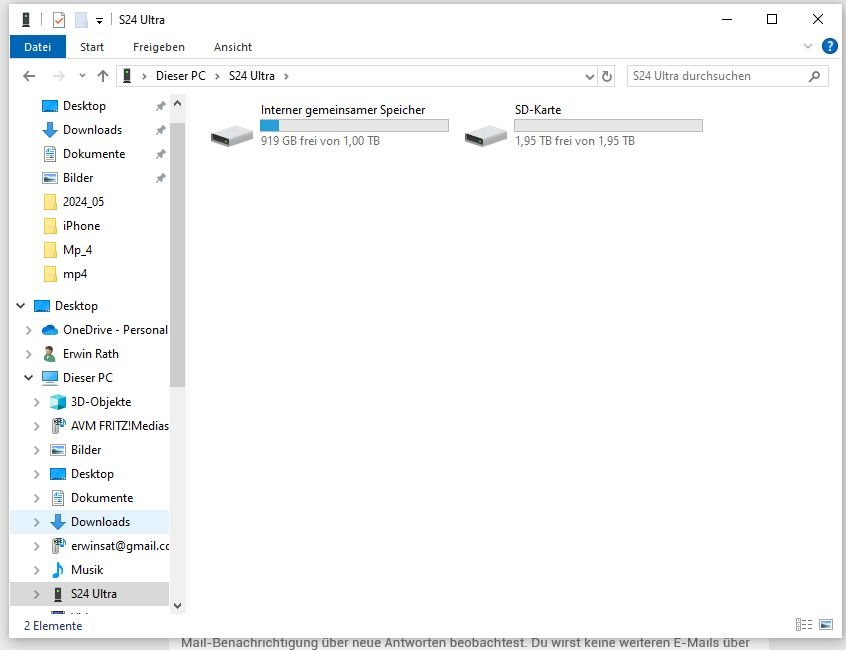Open pinned Bilder in quick access

[78, 178]
